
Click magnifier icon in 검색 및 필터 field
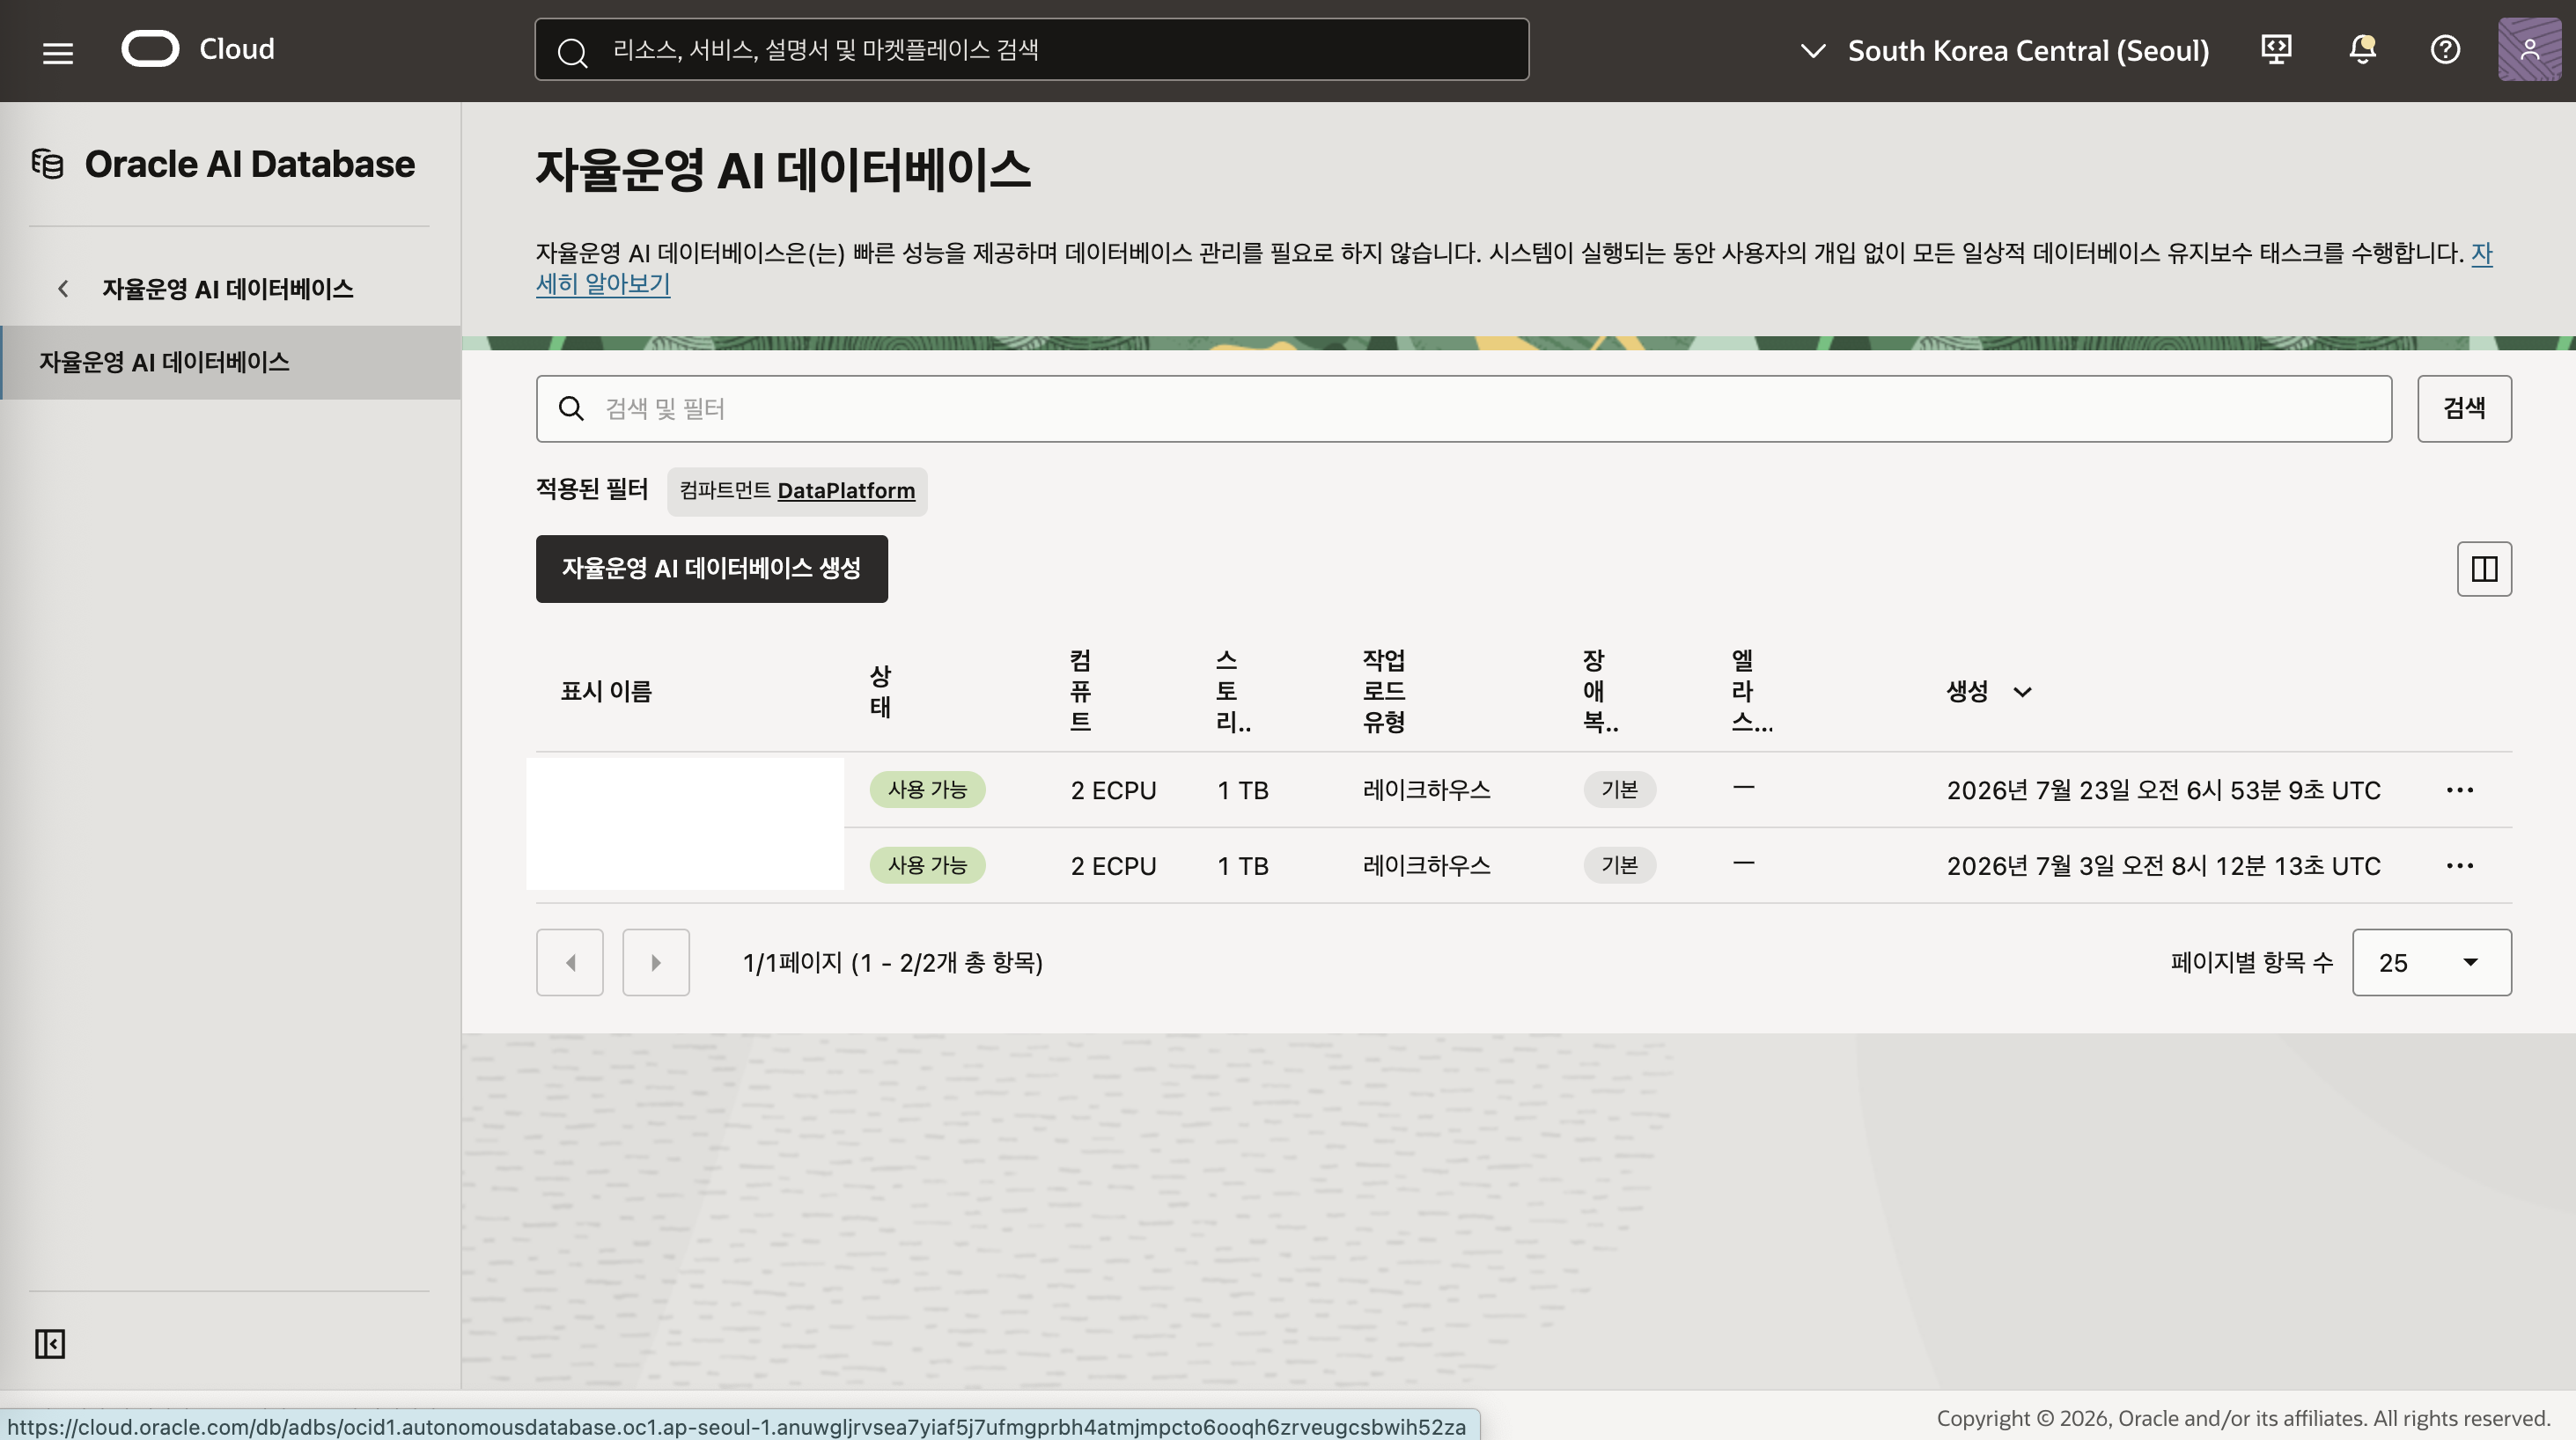pyautogui.click(x=571, y=408)
